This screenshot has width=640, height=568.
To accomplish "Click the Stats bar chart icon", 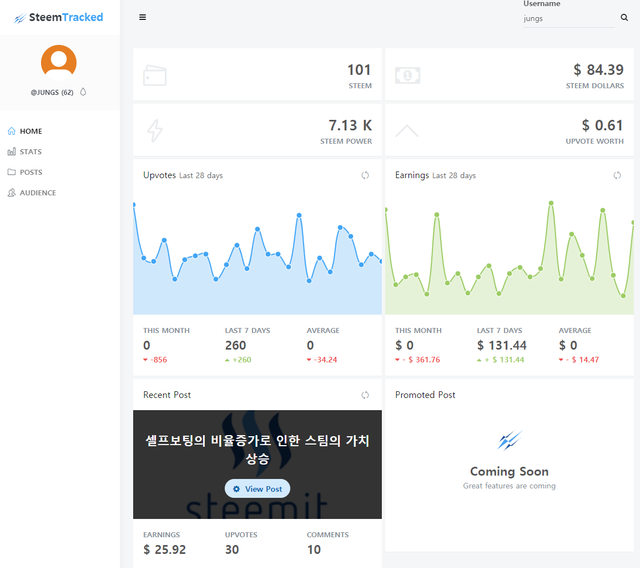I will (11, 151).
